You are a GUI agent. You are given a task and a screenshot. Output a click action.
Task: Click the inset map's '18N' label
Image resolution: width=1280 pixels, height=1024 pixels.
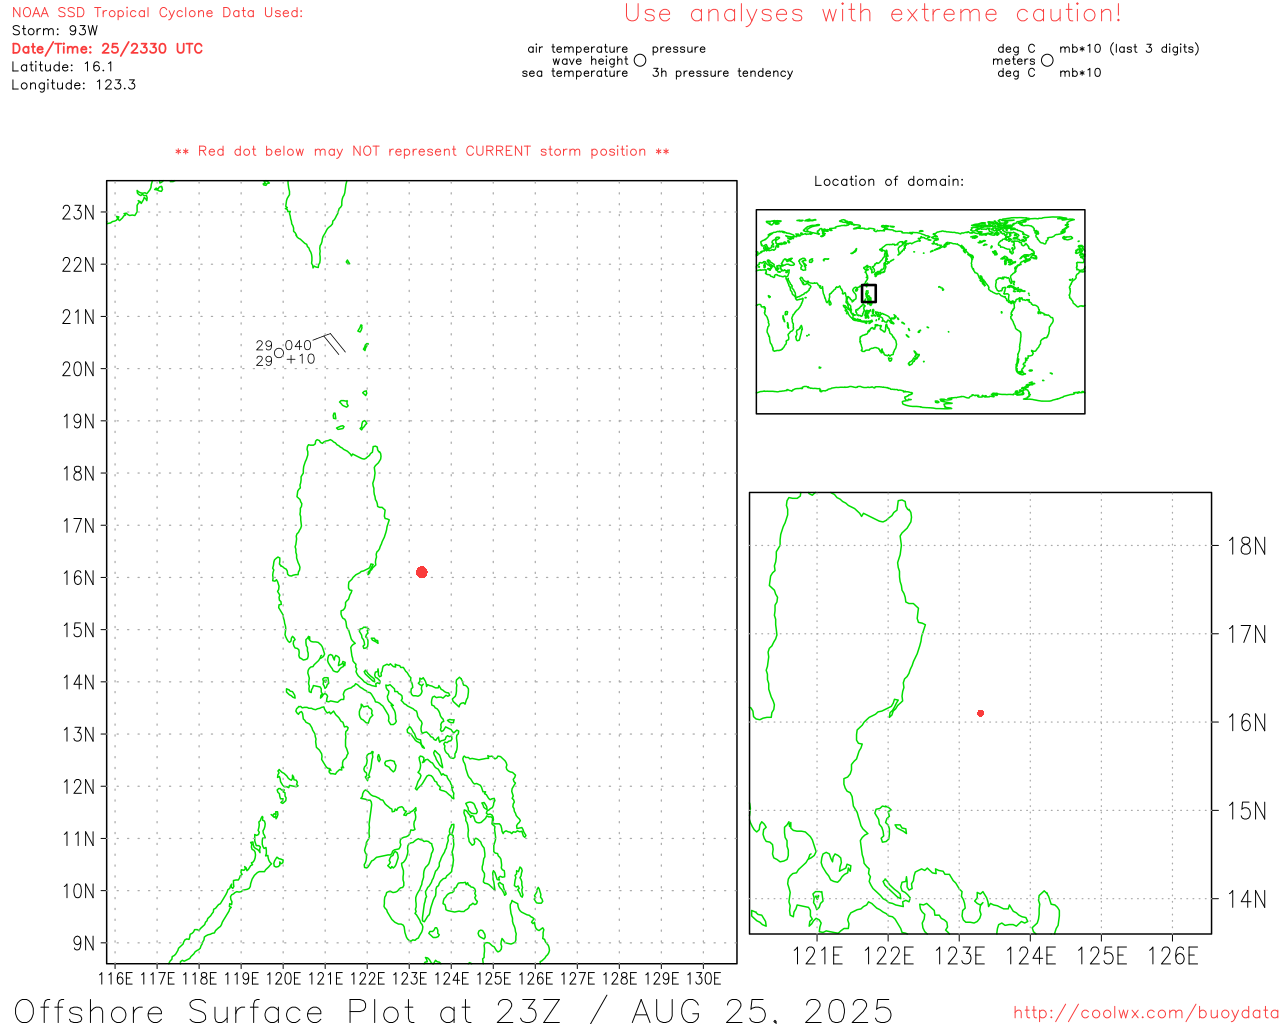click(1247, 546)
